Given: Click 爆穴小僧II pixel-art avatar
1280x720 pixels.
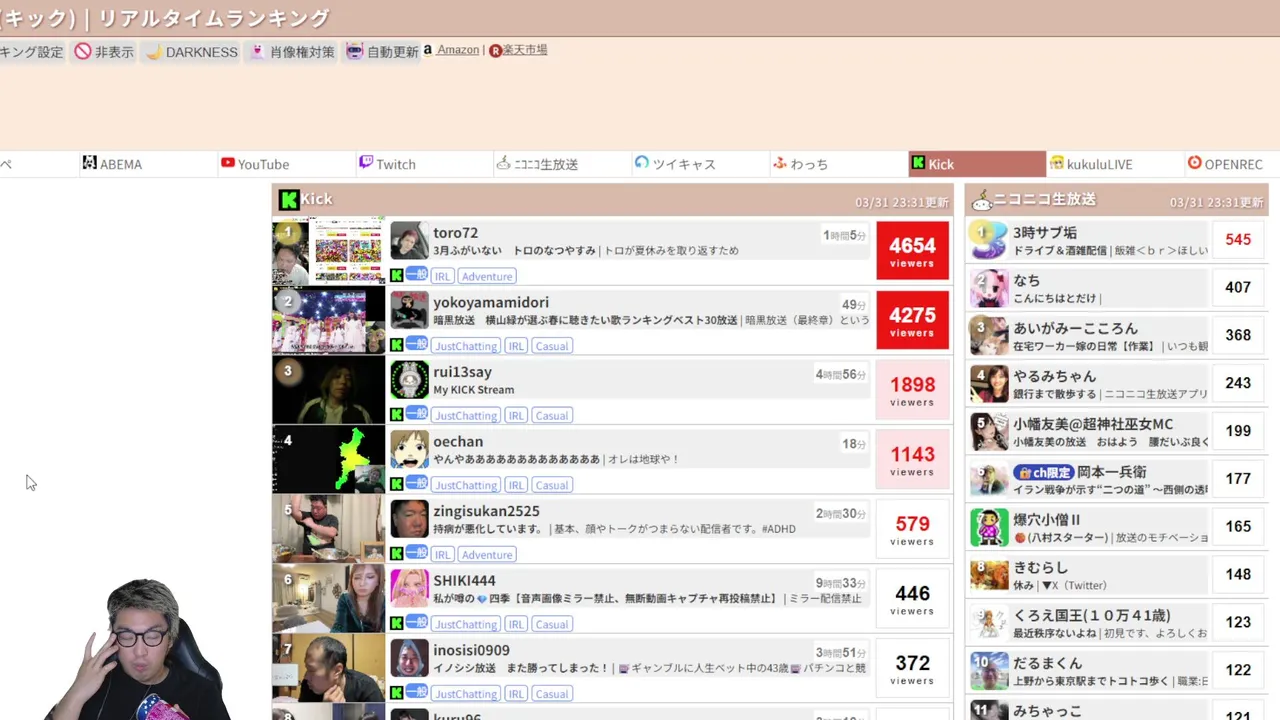Looking at the screenshot, I should pyautogui.click(x=988, y=527).
